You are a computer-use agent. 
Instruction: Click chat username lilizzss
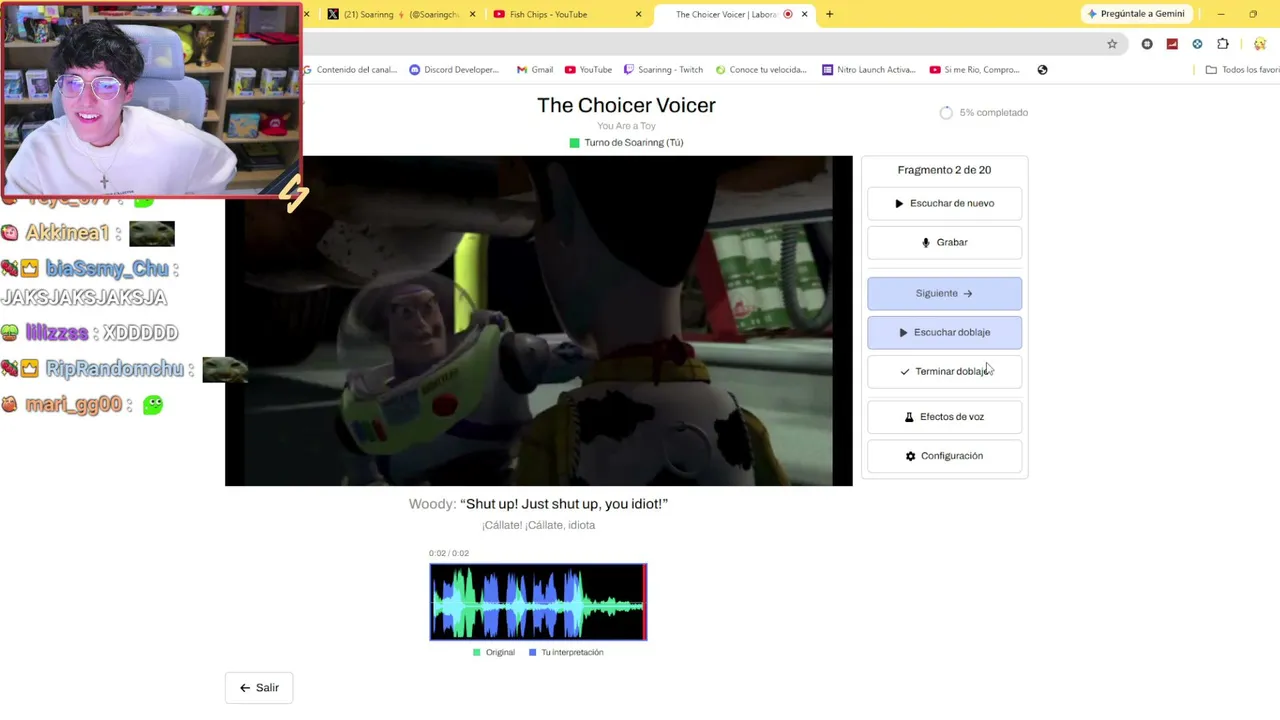tap(57, 333)
